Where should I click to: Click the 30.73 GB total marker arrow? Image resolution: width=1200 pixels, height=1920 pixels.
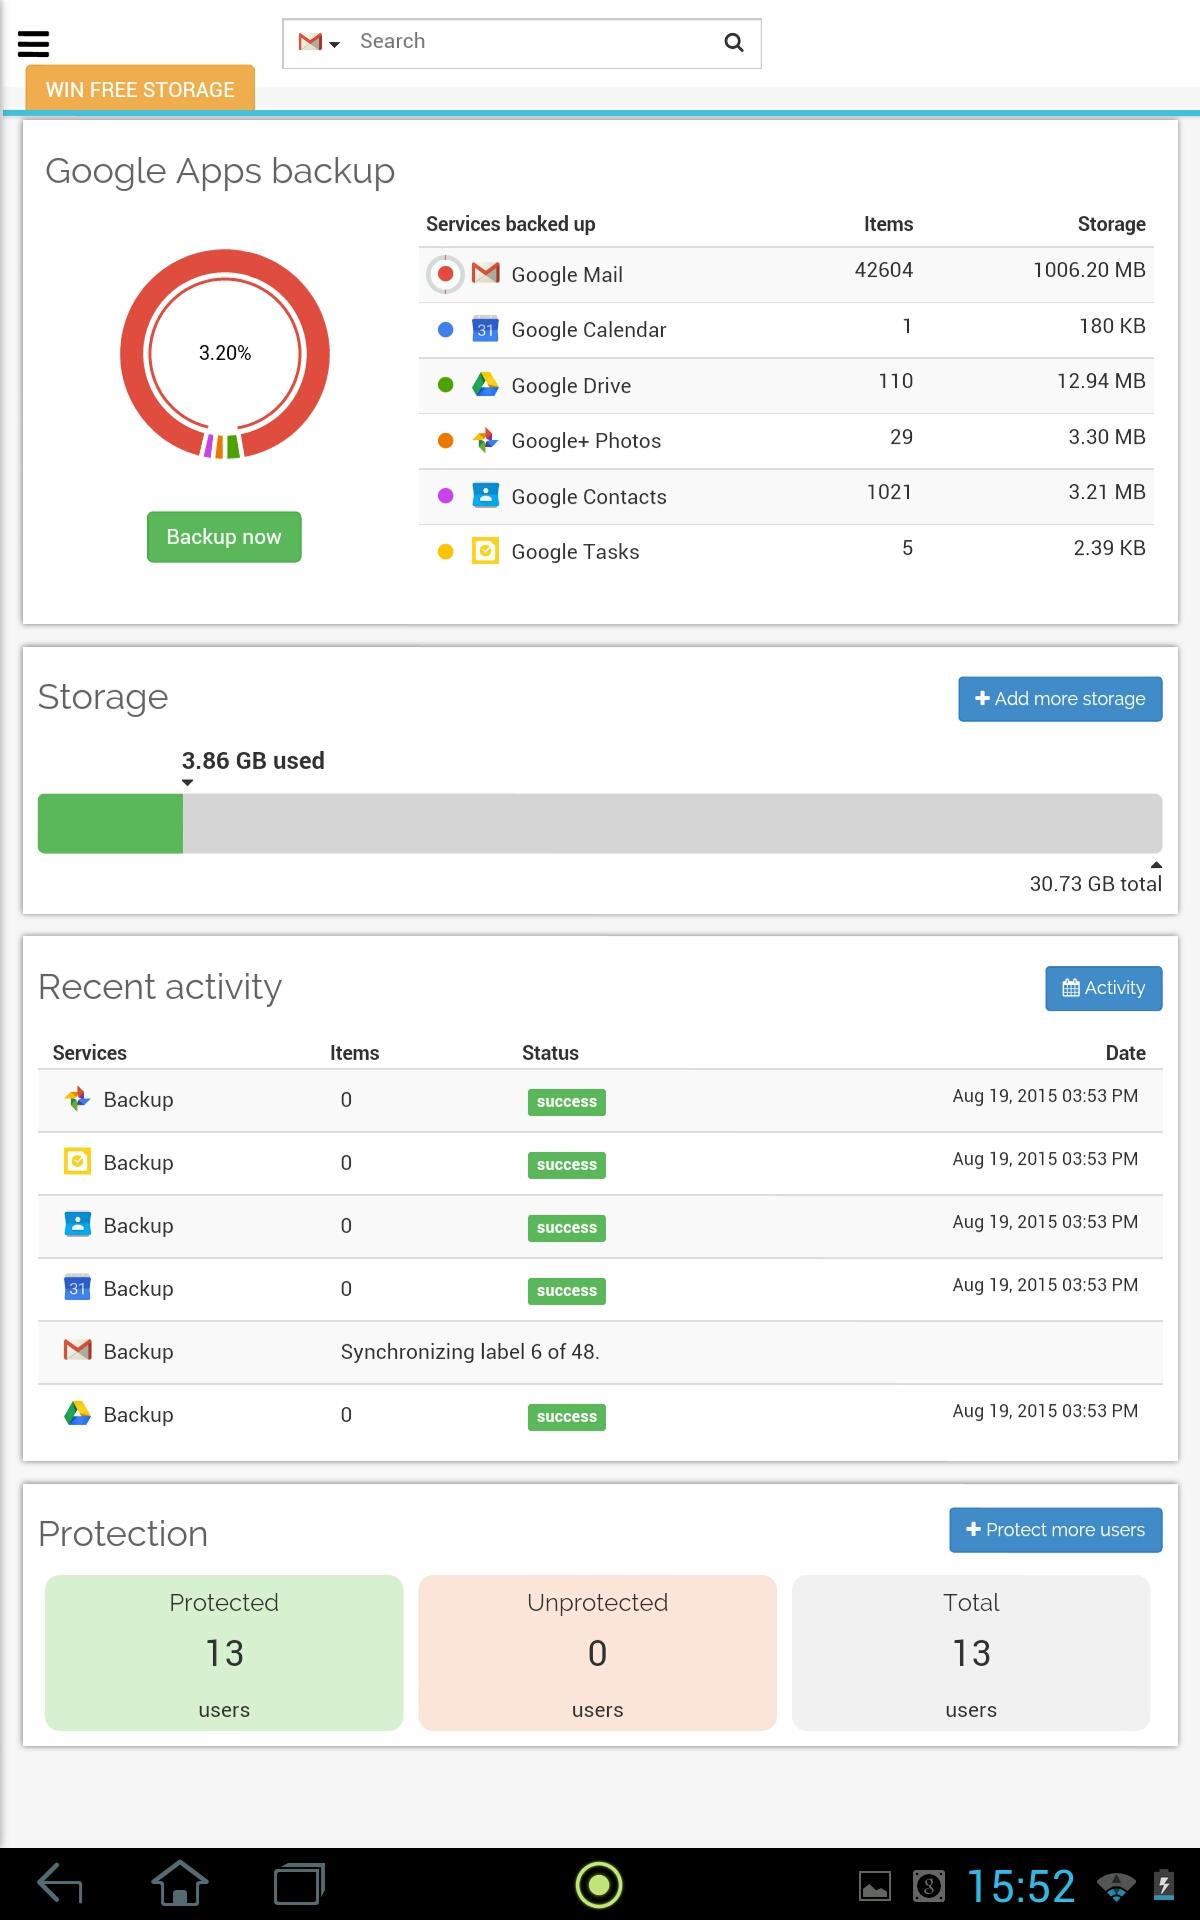pos(1156,864)
